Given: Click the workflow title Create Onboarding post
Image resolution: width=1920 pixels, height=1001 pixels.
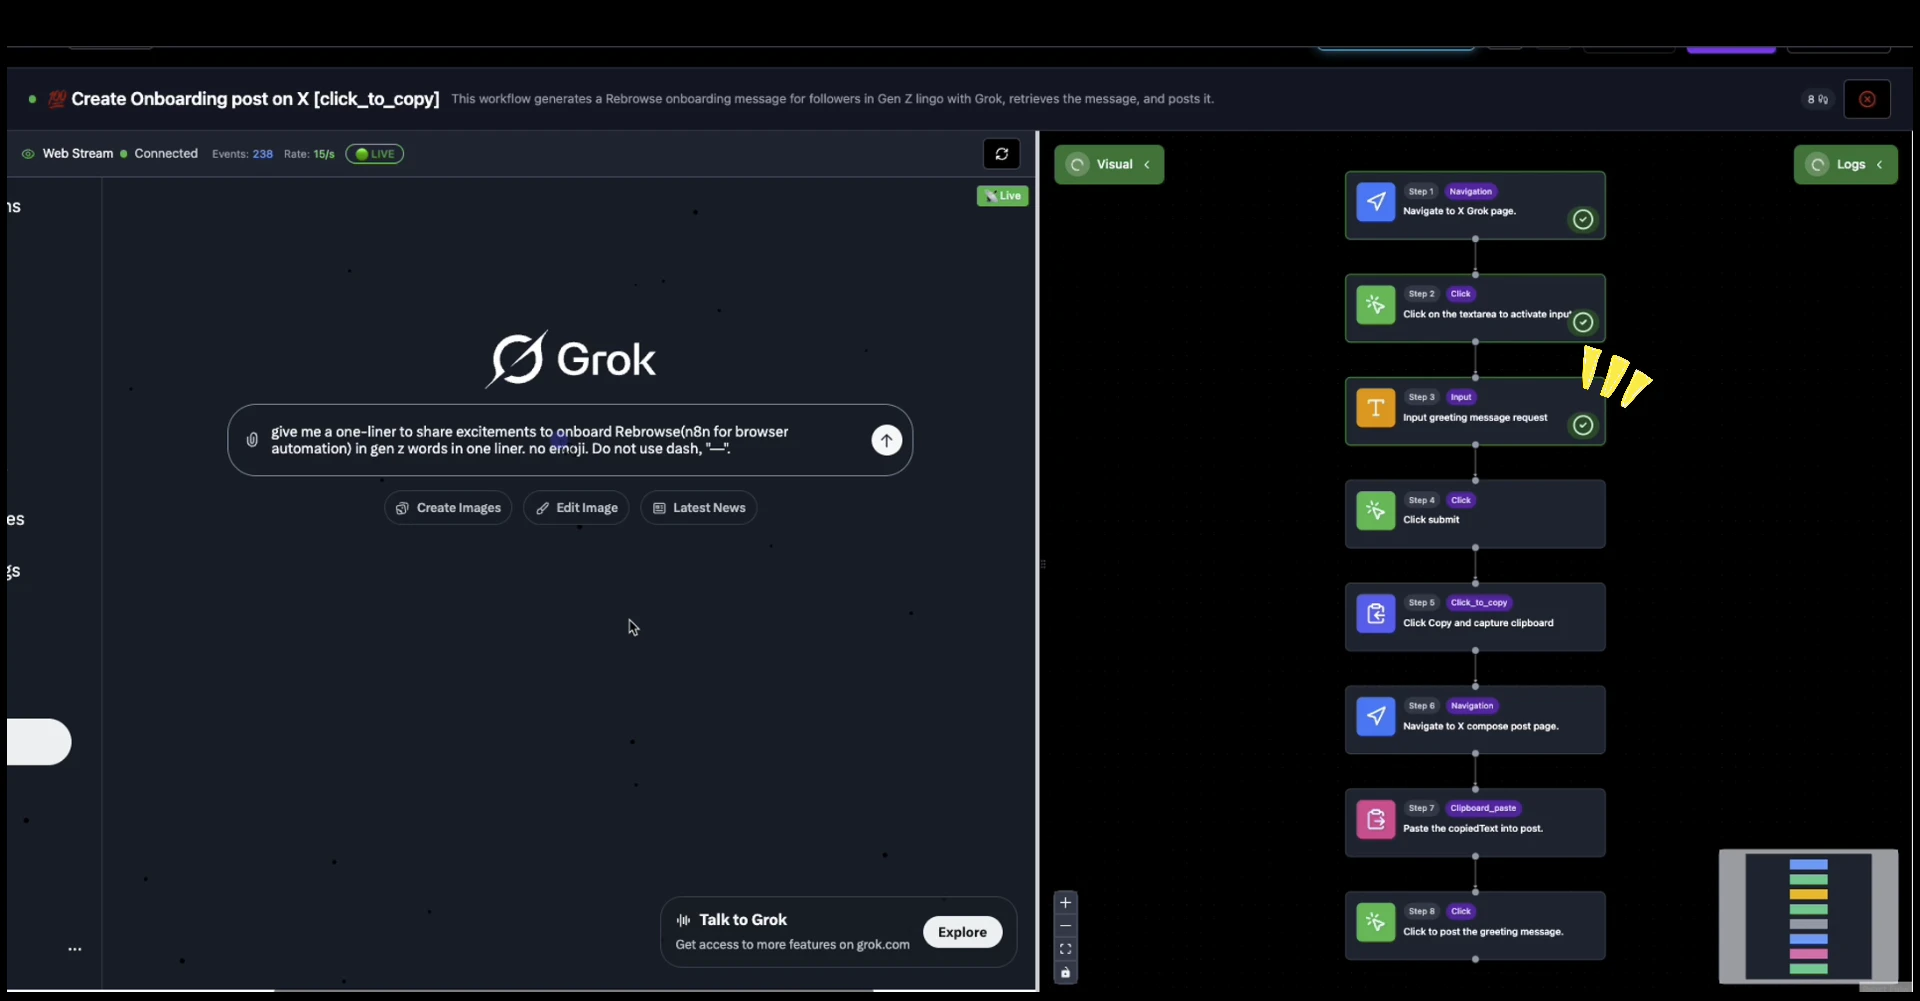Looking at the screenshot, I should (255, 99).
